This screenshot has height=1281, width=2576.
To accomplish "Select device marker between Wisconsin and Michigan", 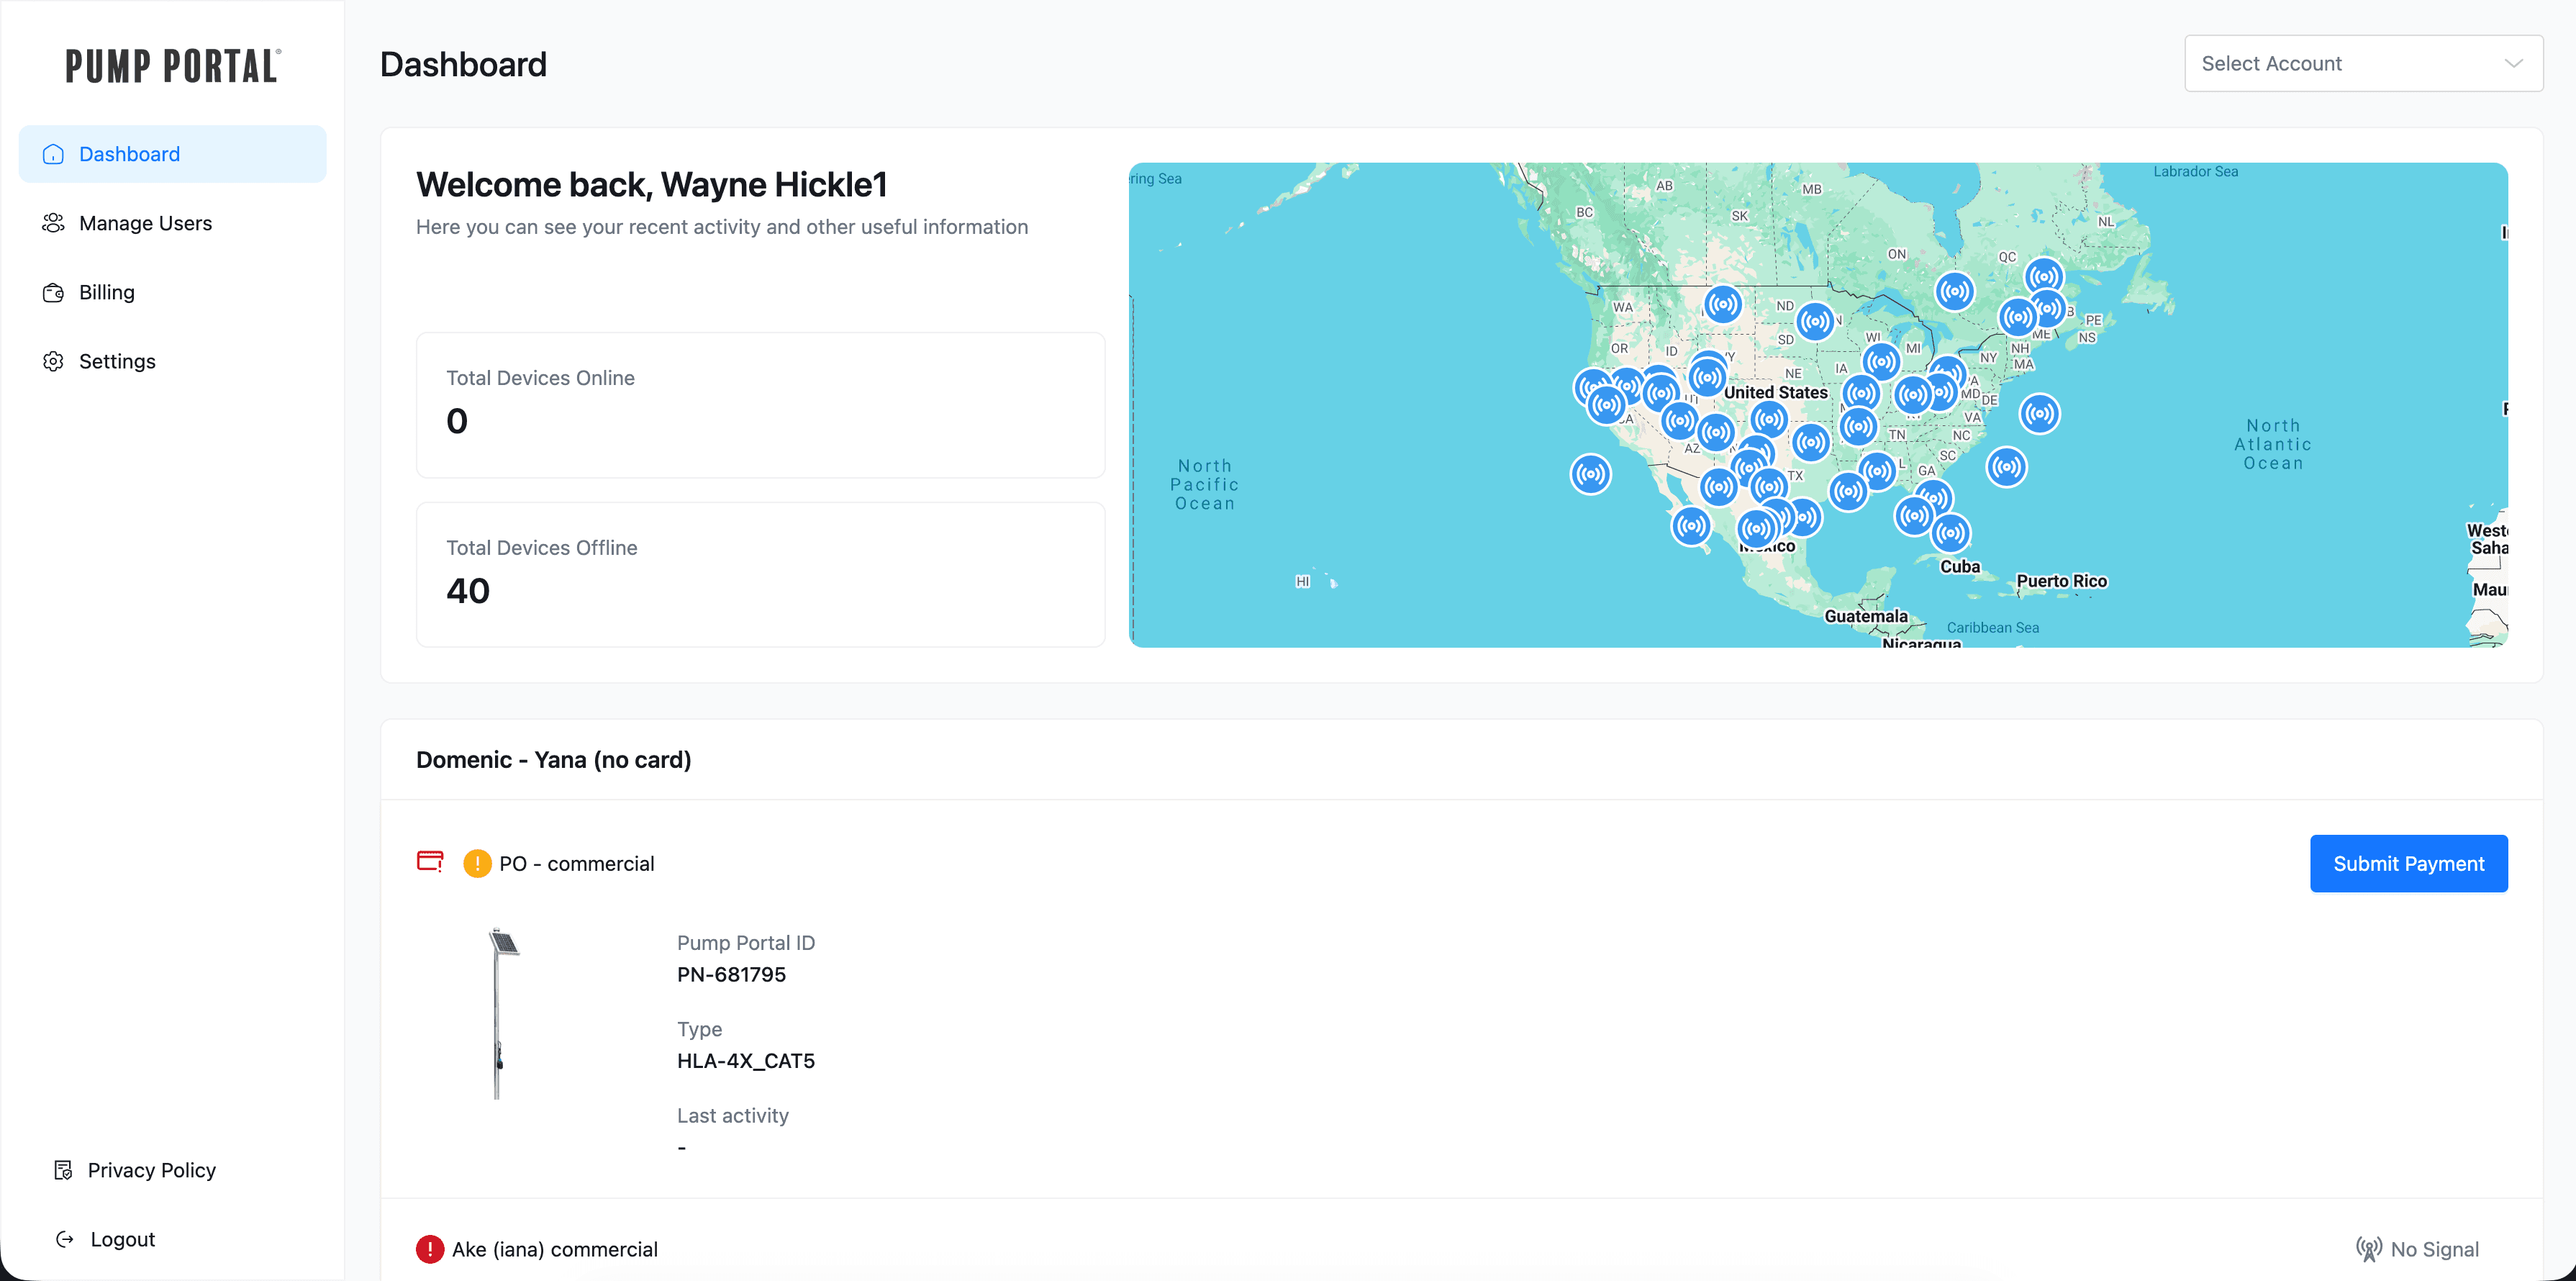I will (x=1881, y=361).
